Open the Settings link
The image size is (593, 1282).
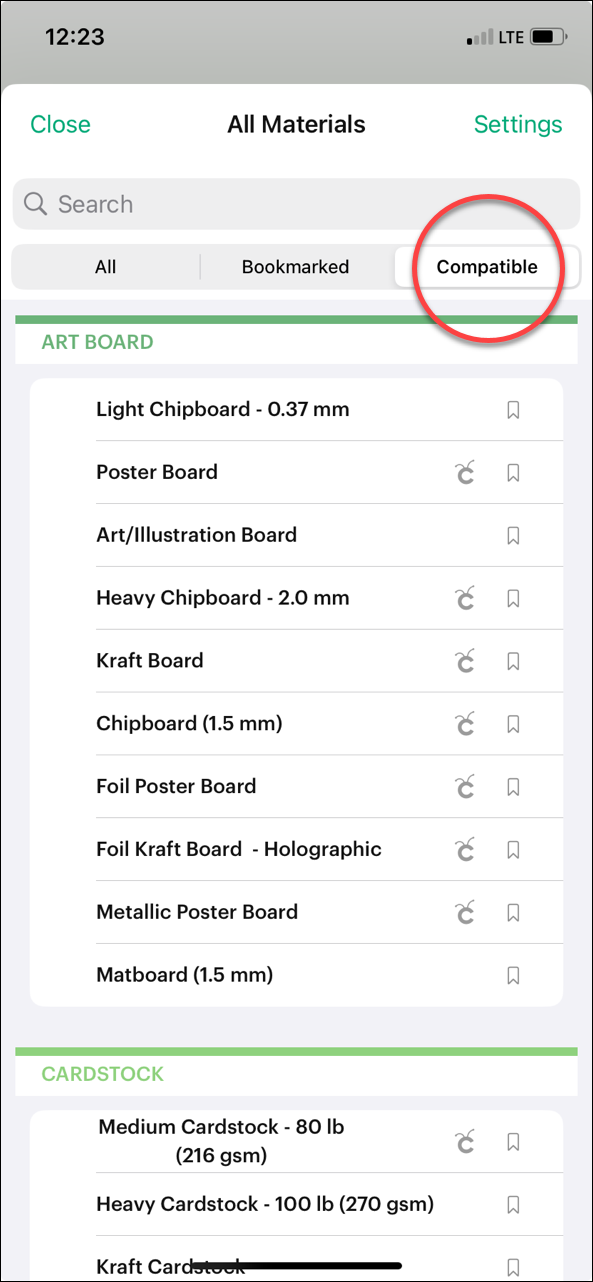click(x=518, y=124)
